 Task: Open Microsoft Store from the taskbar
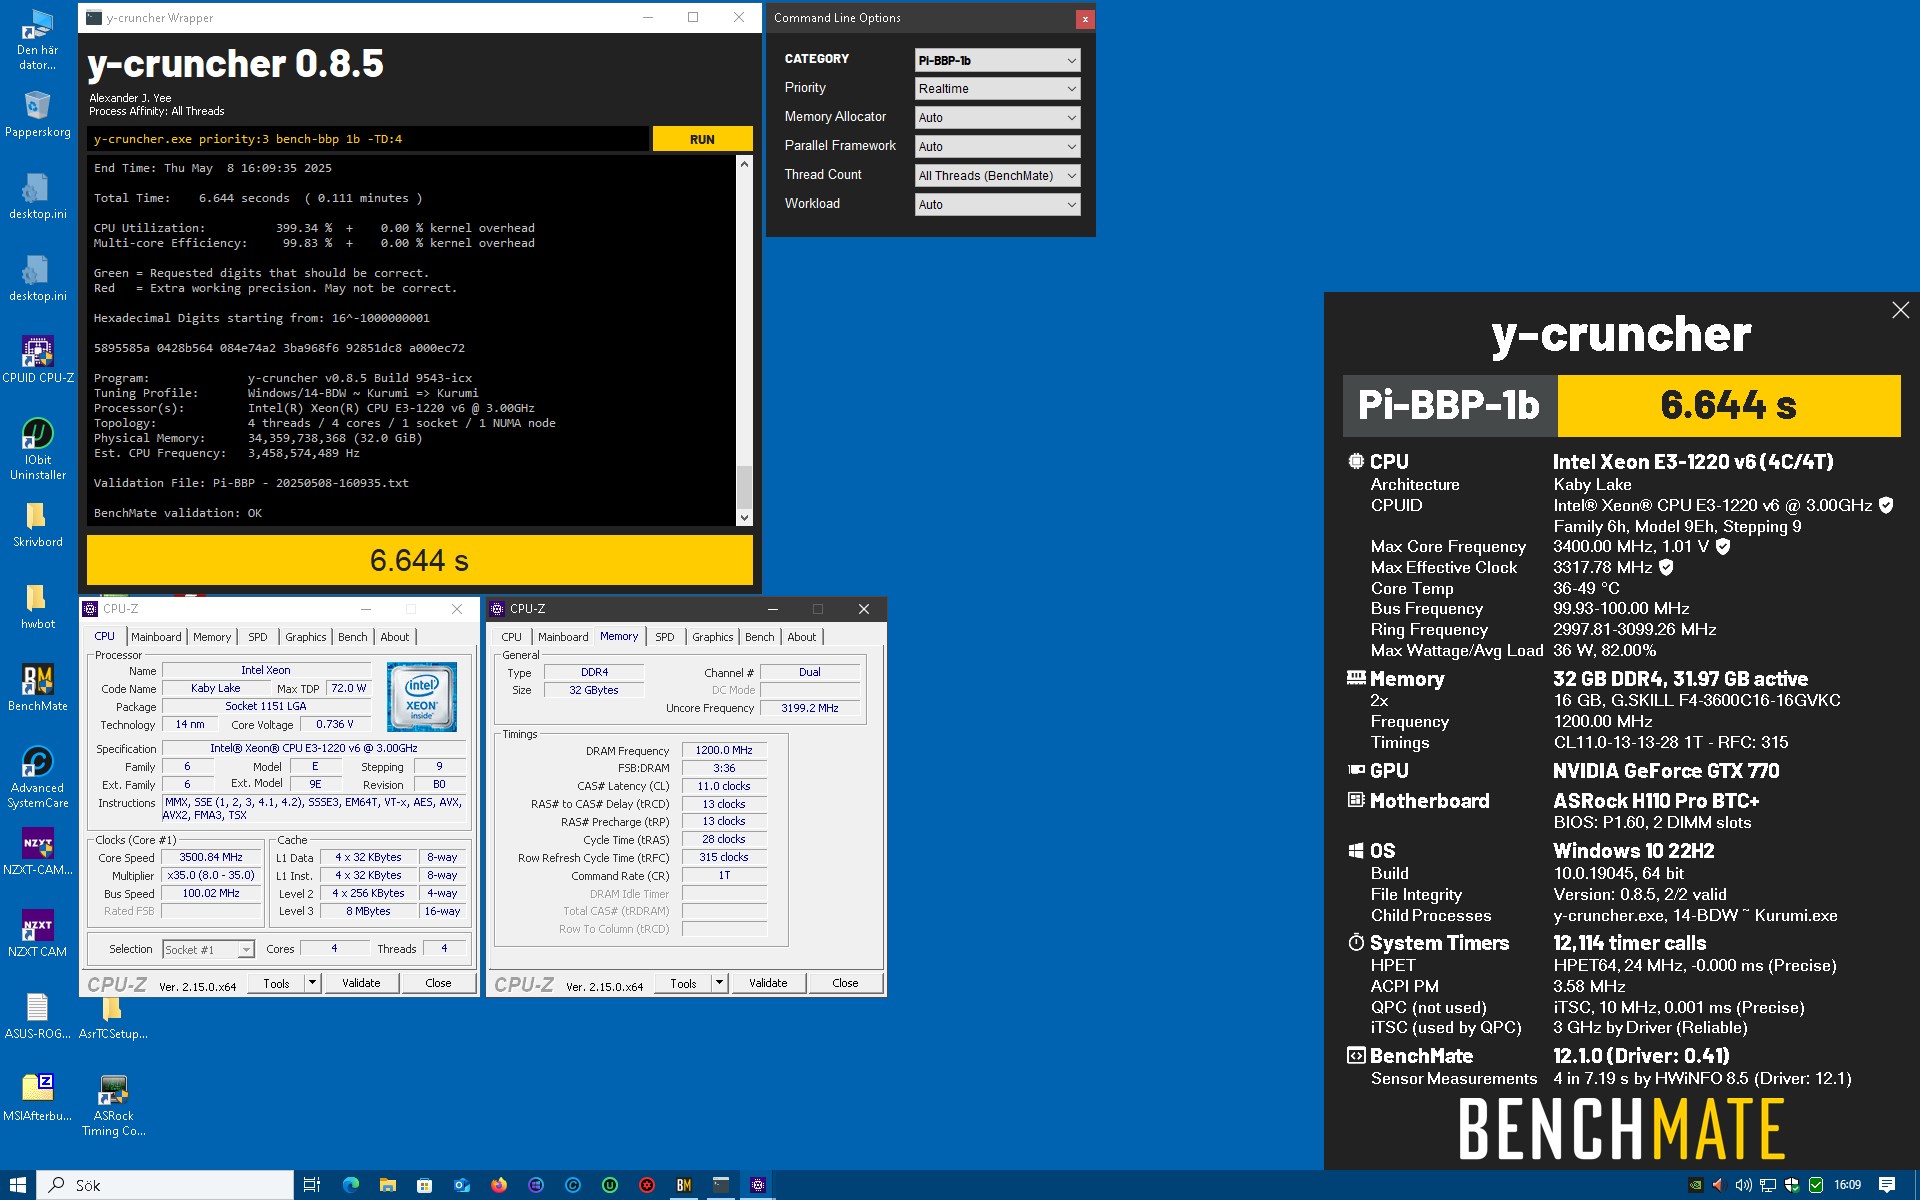425,1185
